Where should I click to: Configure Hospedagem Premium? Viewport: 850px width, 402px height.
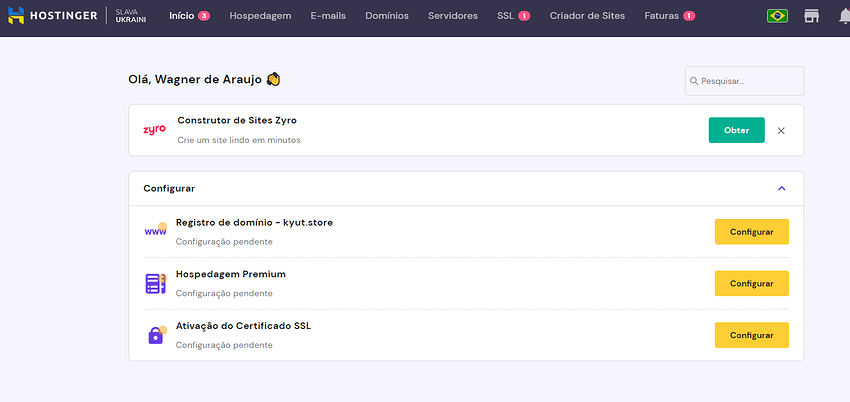[x=751, y=283]
